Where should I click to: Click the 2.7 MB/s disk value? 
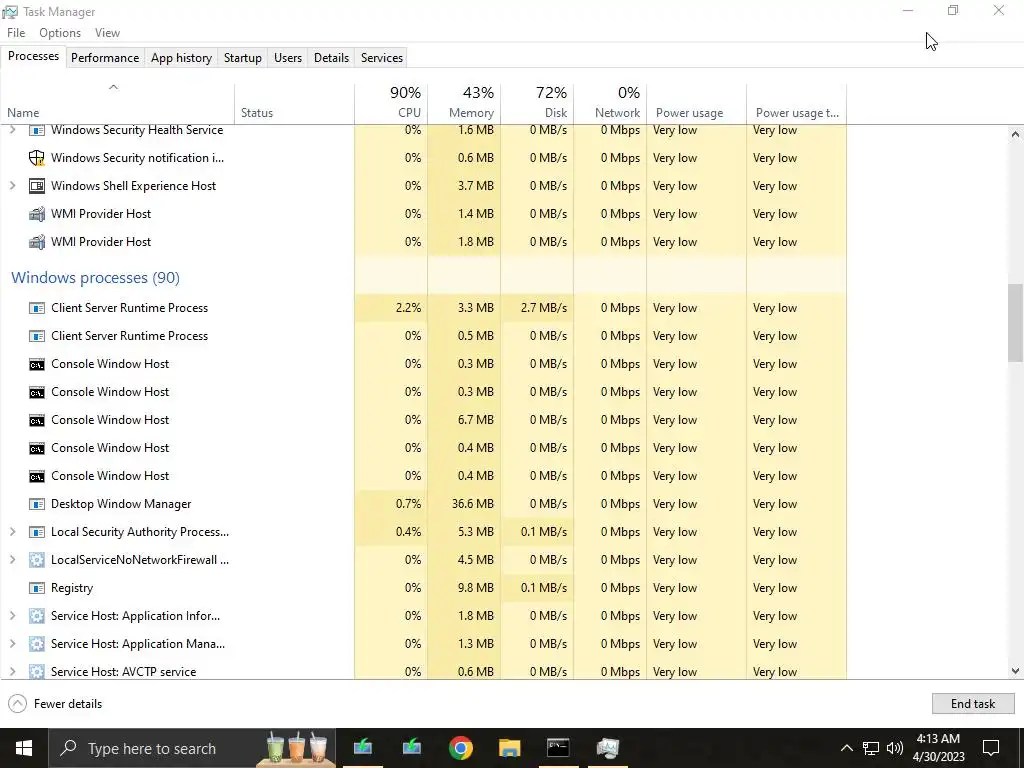[x=544, y=308]
